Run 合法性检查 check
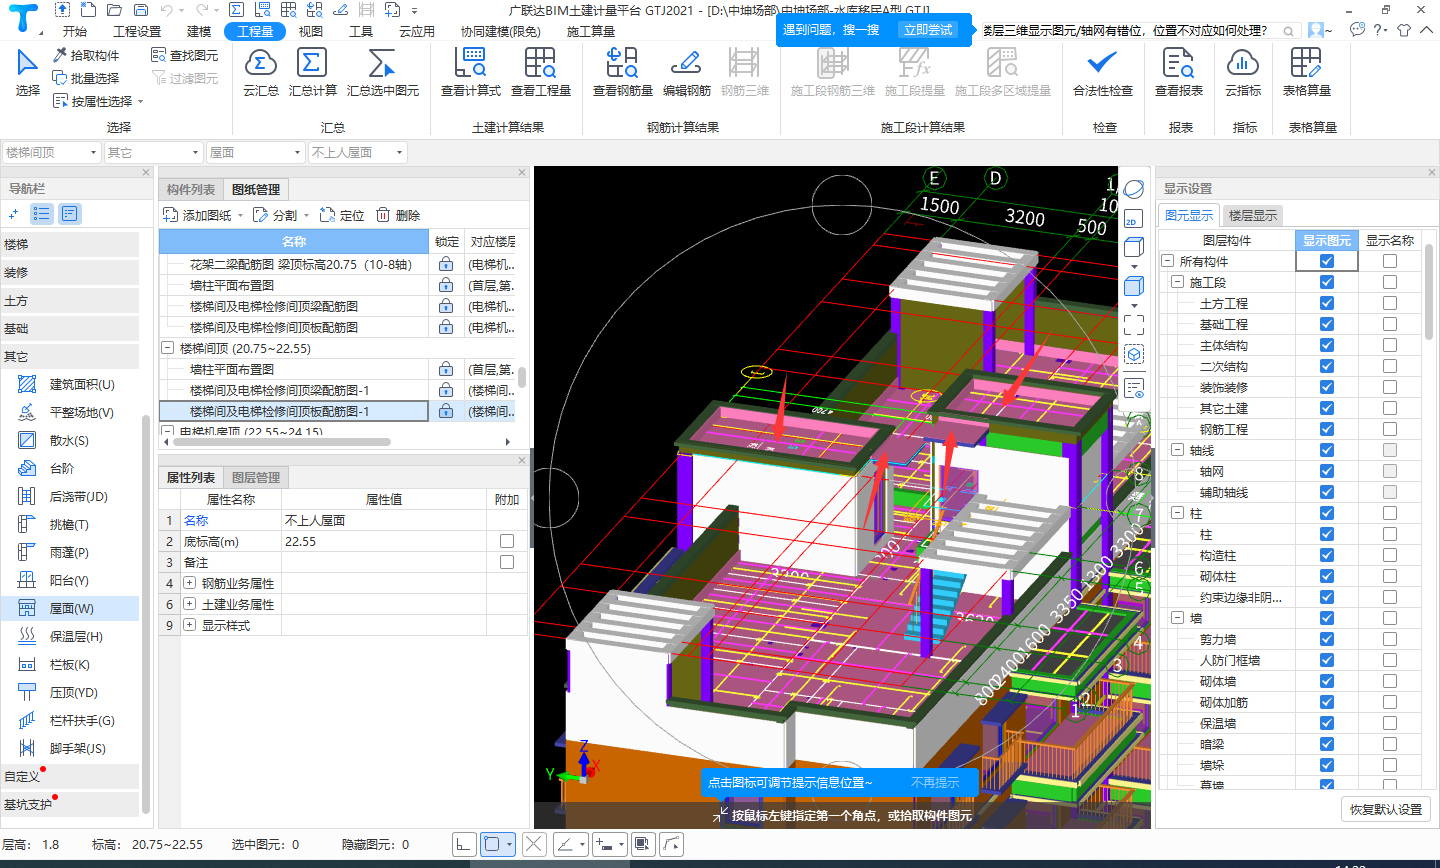Screen dimensions: 1440x868 [1102, 72]
